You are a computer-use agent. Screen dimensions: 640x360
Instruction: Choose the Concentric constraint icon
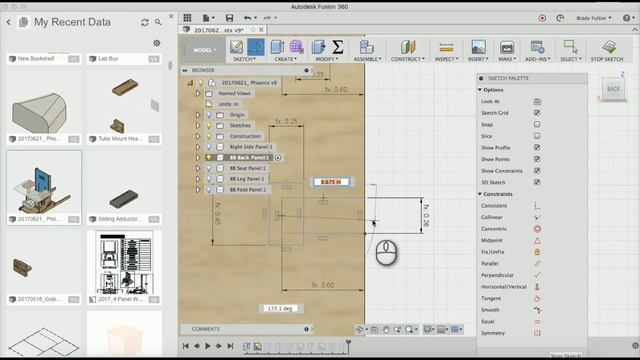pos(537,229)
